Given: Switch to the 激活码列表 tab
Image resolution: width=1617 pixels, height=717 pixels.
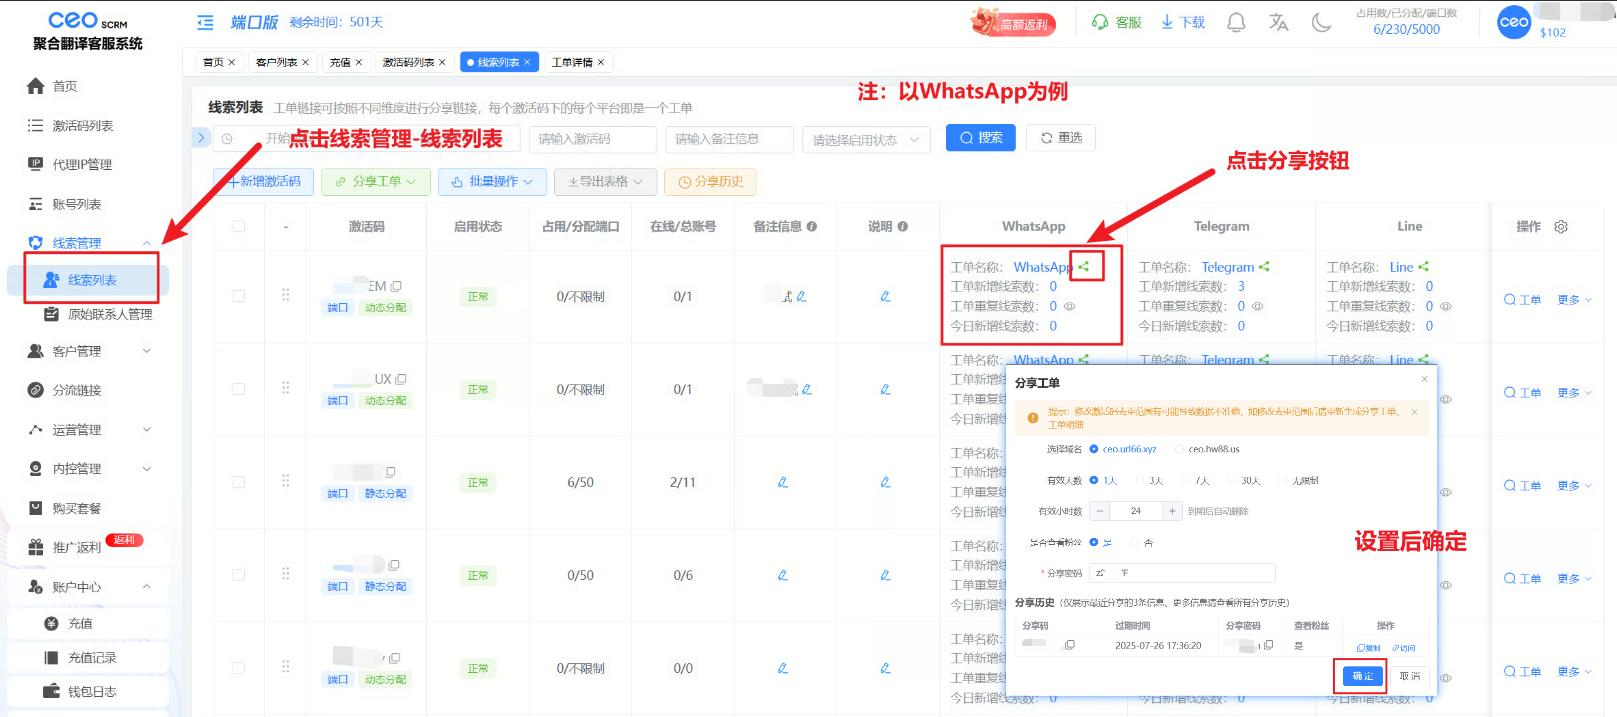Looking at the screenshot, I should point(414,62).
